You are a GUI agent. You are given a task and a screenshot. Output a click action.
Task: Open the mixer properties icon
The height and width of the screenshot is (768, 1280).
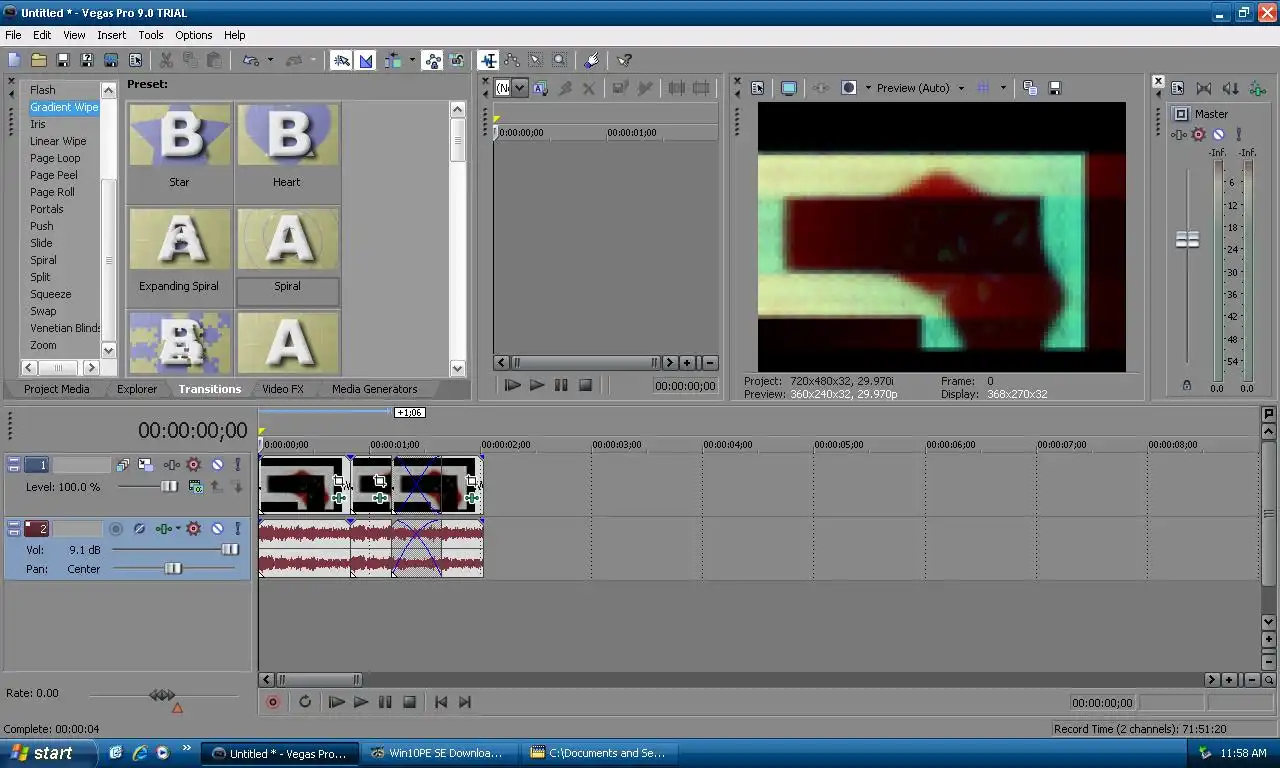(1178, 88)
